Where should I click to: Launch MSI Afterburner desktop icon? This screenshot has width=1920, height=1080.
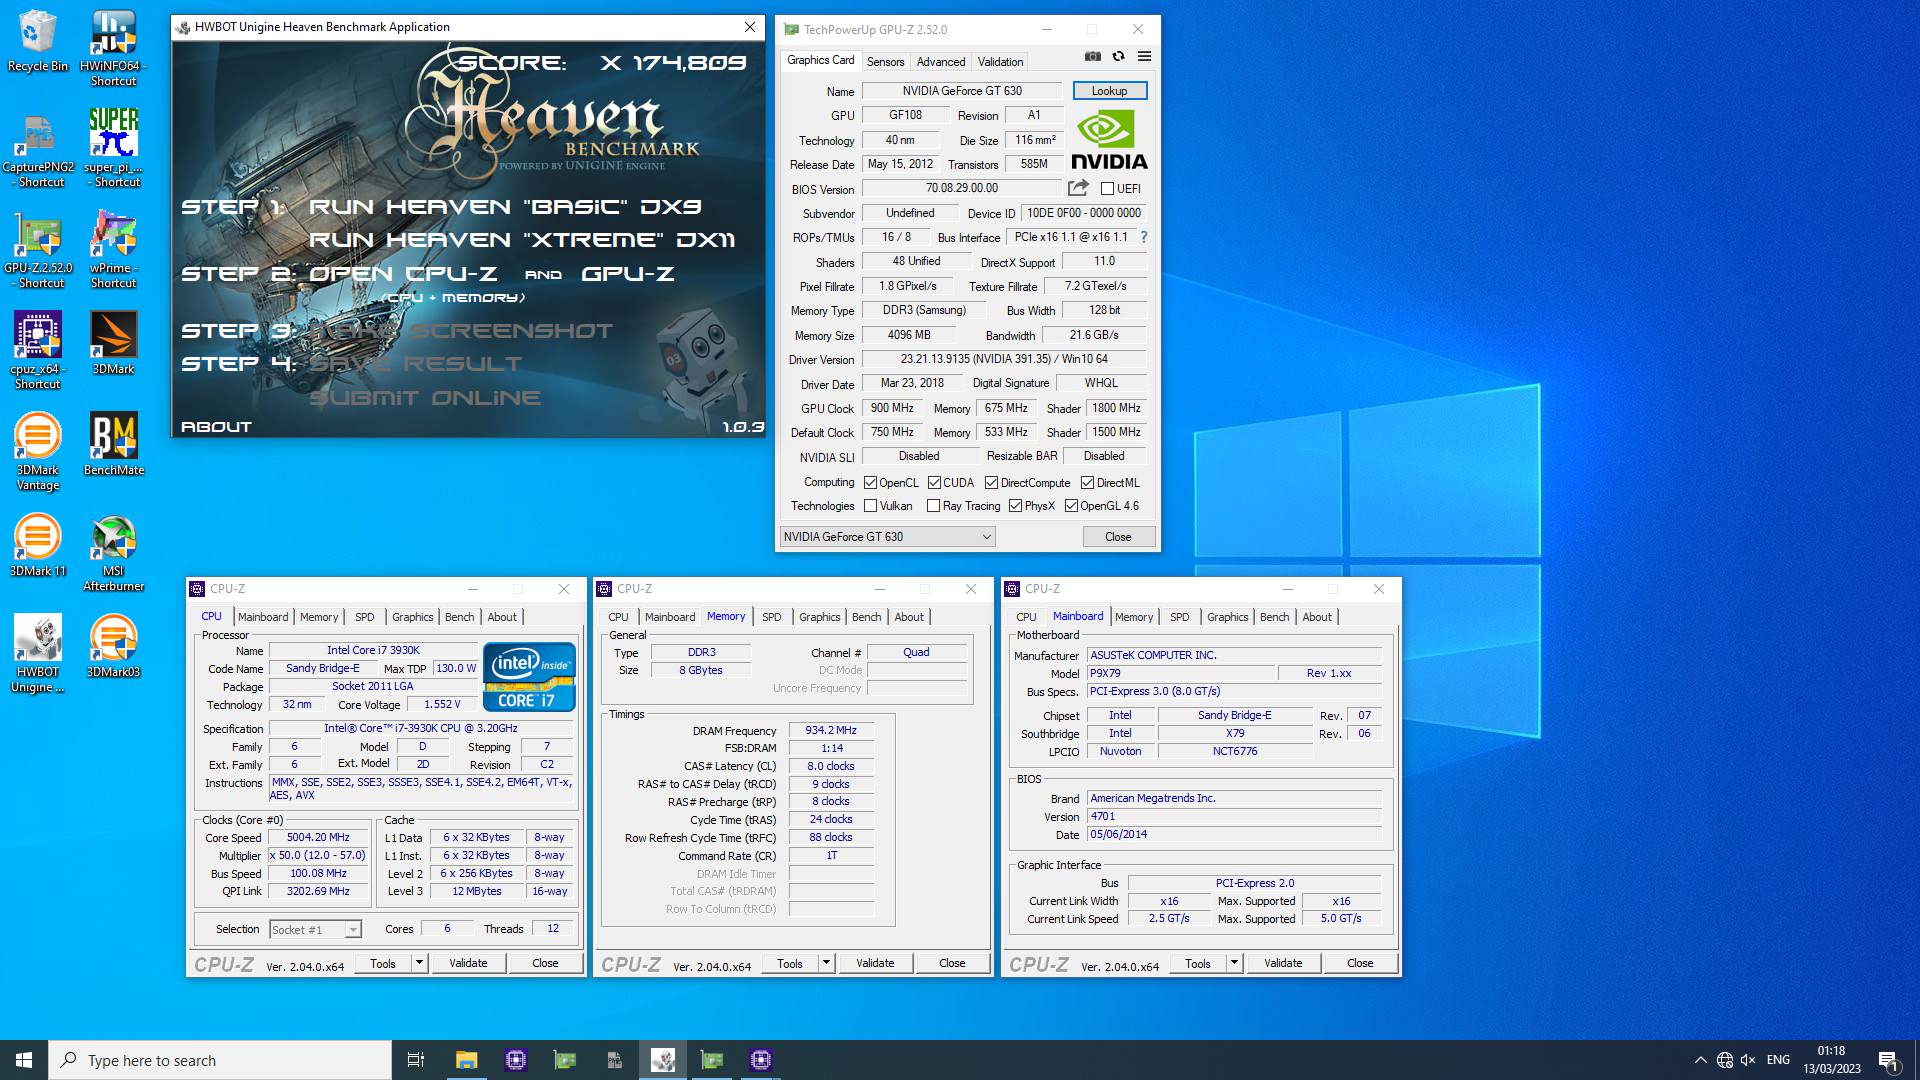click(113, 553)
